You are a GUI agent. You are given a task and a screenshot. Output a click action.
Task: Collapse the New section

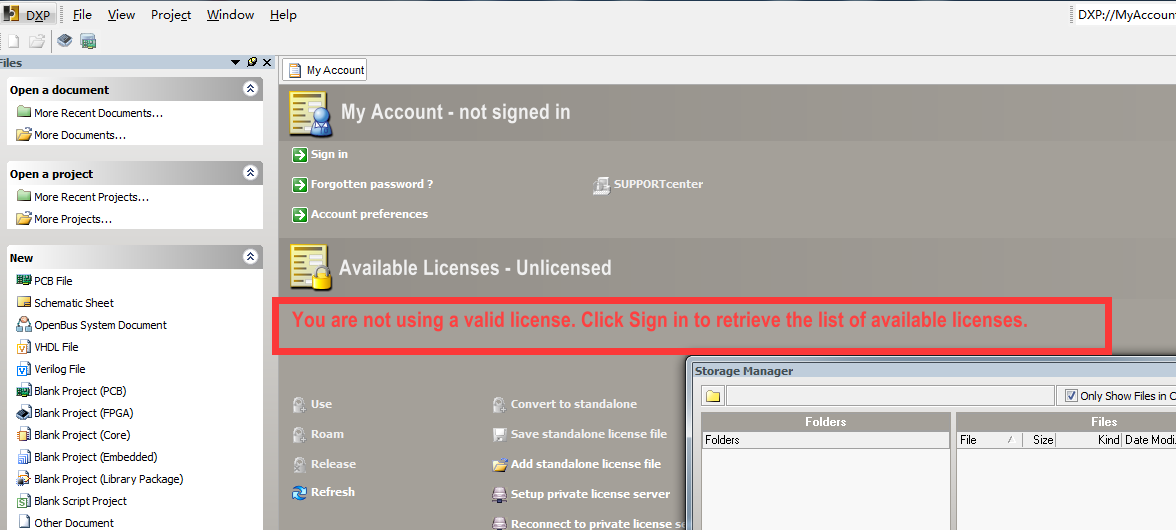250,257
